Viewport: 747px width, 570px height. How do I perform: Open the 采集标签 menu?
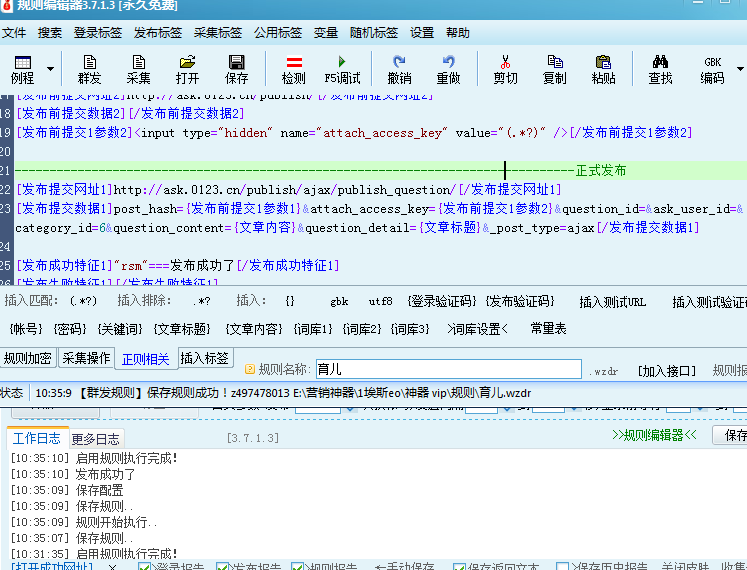tap(218, 32)
